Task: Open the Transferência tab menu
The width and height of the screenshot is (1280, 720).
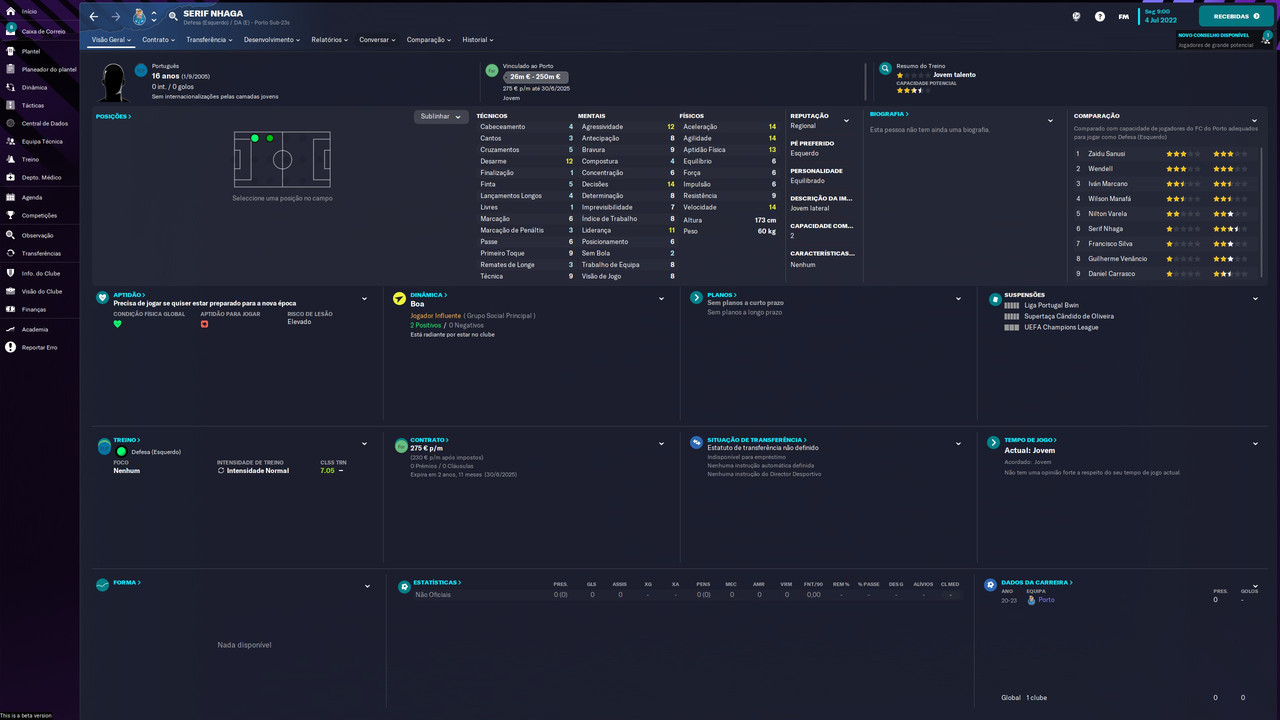Action: pos(209,40)
